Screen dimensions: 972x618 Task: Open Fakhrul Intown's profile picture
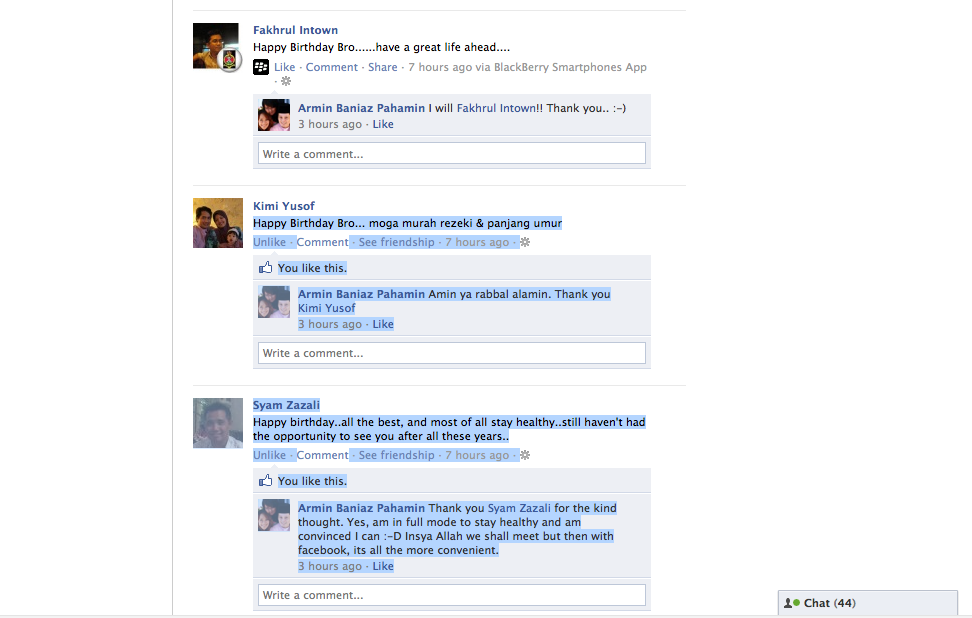point(216,46)
